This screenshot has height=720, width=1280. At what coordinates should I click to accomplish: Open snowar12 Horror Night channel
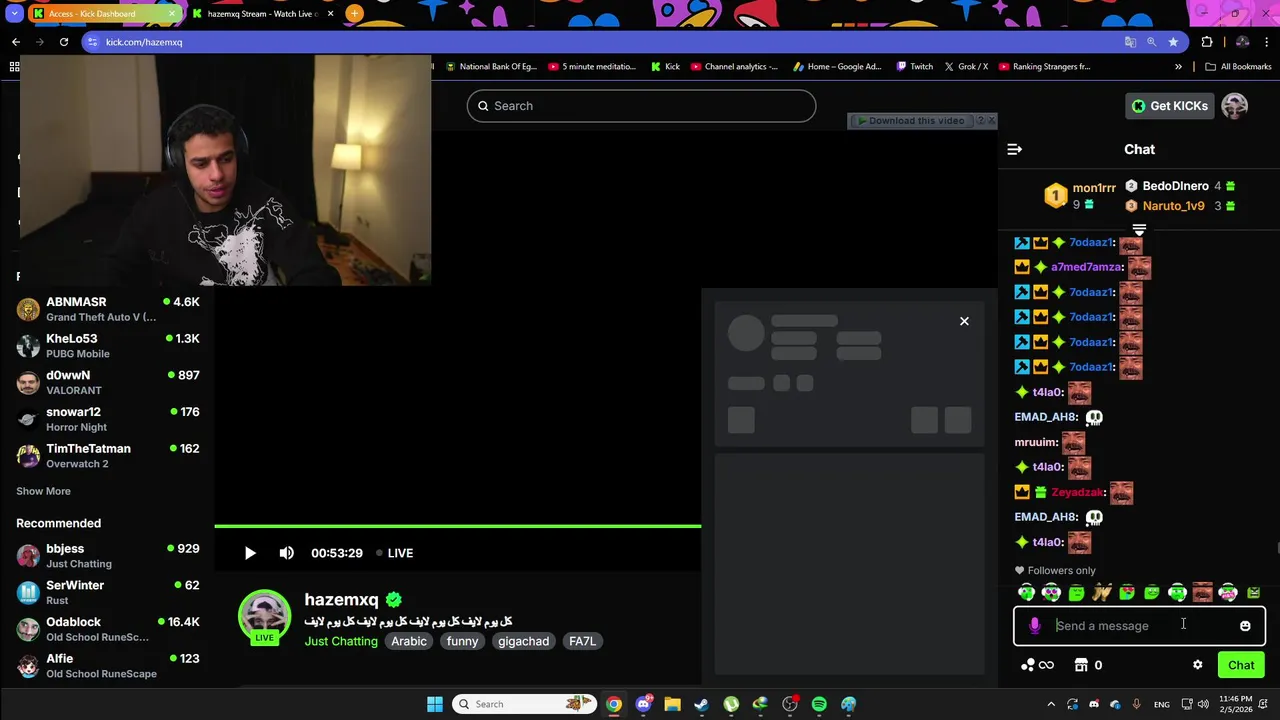tap(108, 419)
